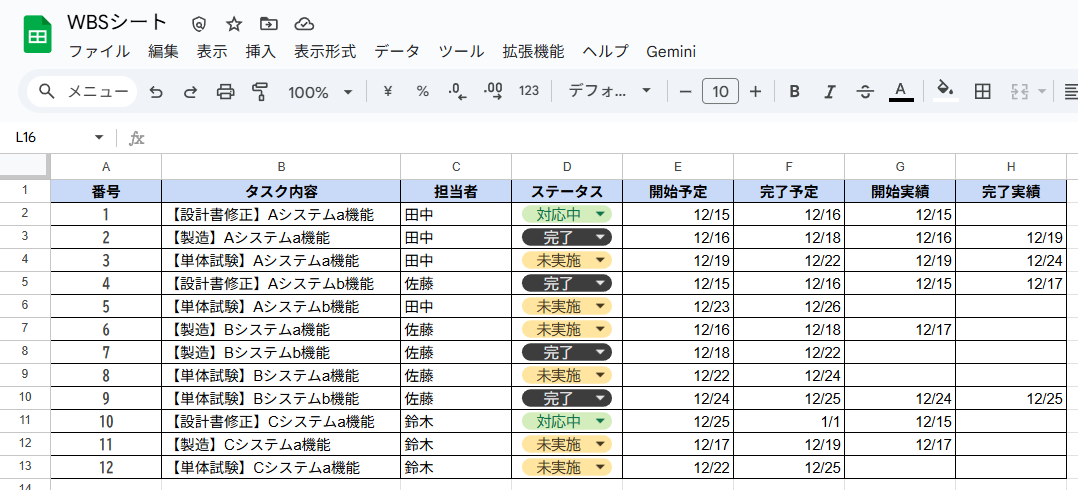Viewport: 1078px width, 490px height.
Task: Click the print icon
Action: pyautogui.click(x=226, y=92)
